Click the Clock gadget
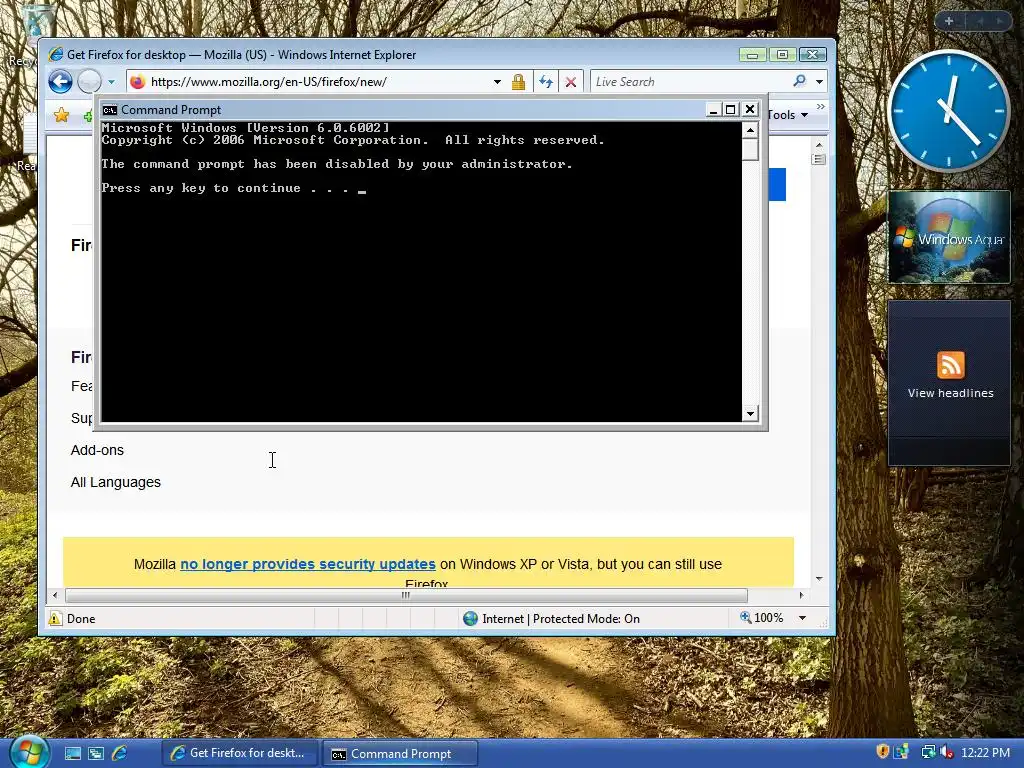The height and width of the screenshot is (768, 1024). [x=949, y=110]
